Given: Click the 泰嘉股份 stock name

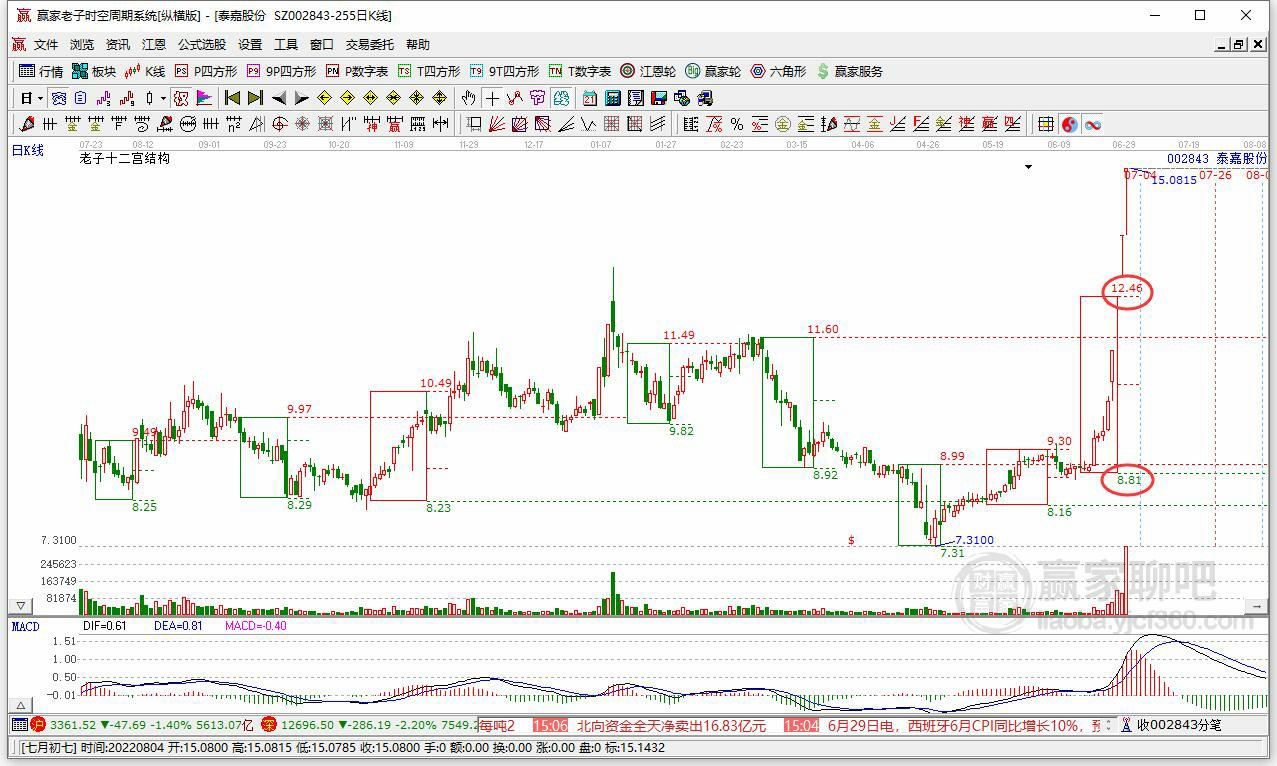Looking at the screenshot, I should point(1241,159).
